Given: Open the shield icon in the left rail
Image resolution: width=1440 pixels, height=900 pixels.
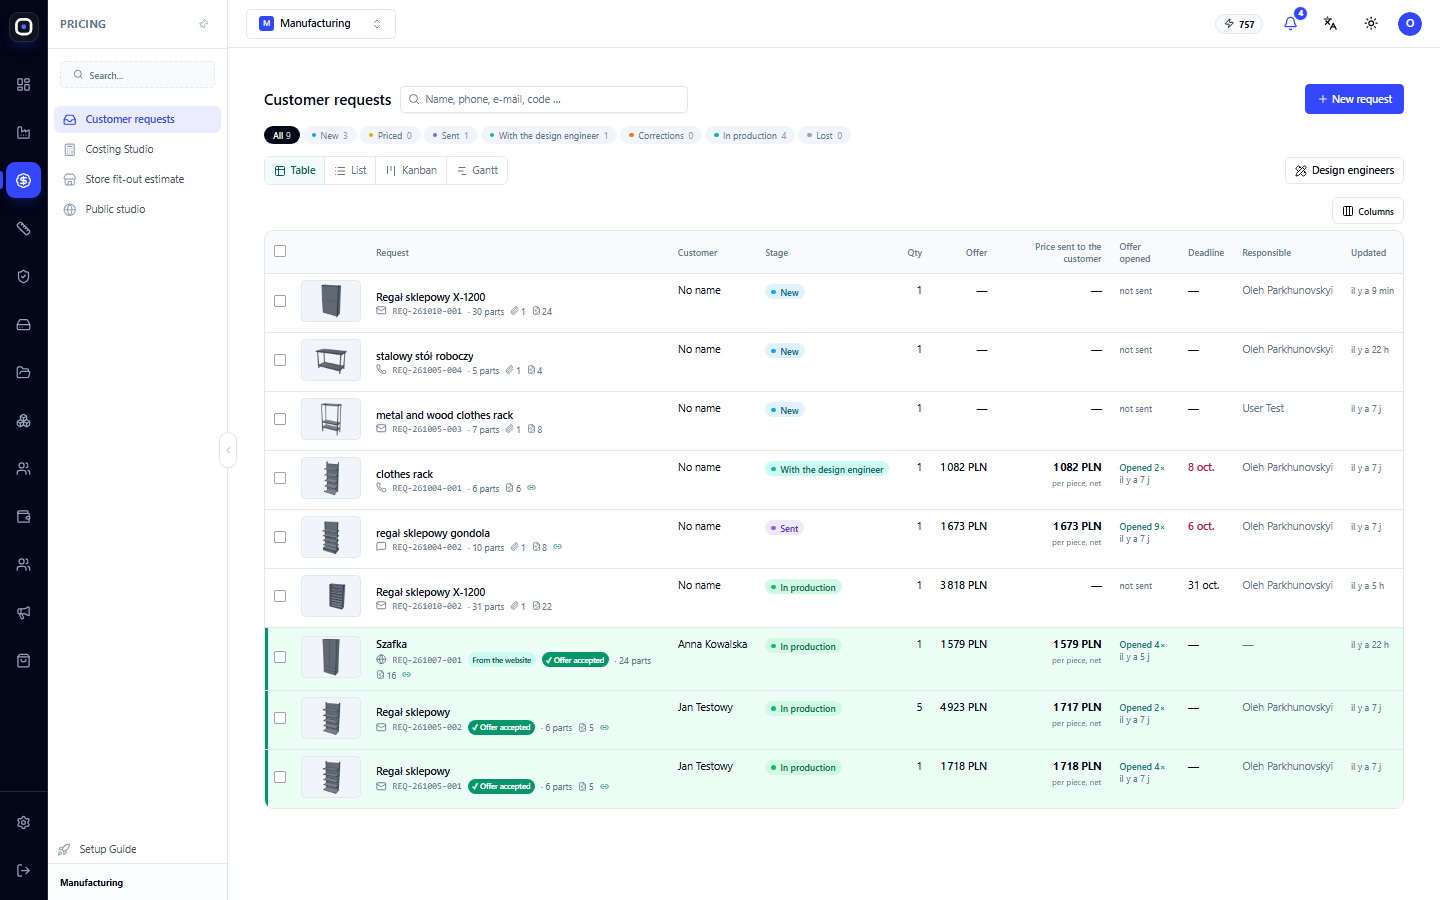Looking at the screenshot, I should point(23,277).
